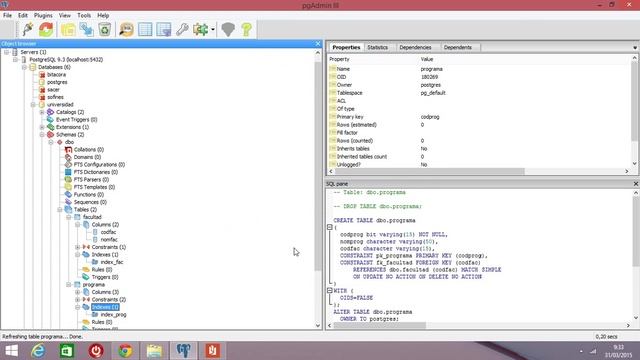Select the facultad table
The height and width of the screenshot is (360, 640).
click(92, 217)
